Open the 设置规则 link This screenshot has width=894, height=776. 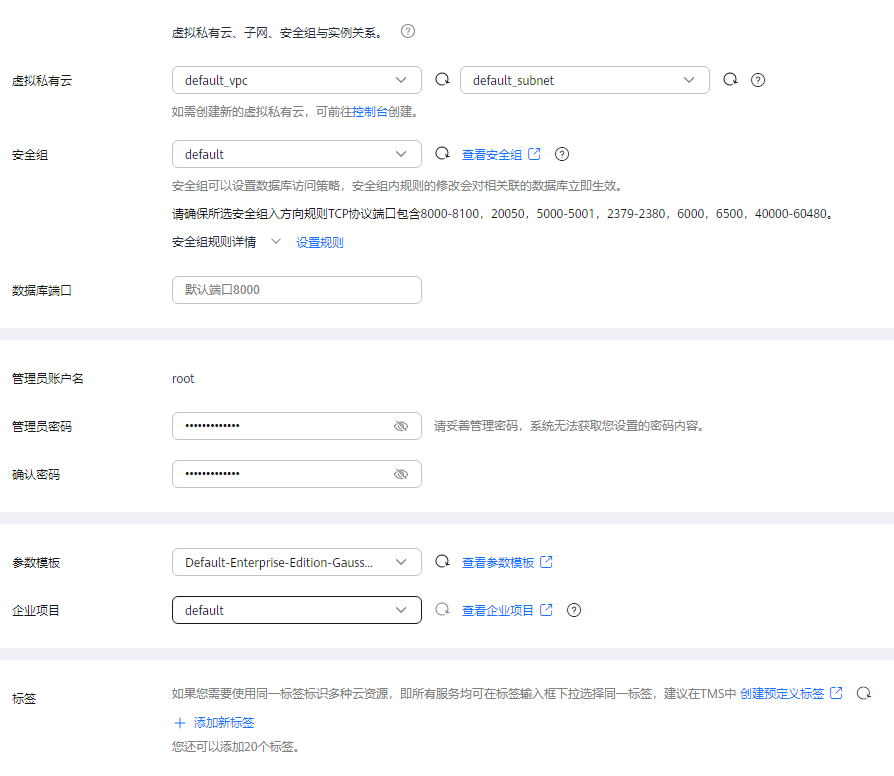tap(319, 241)
